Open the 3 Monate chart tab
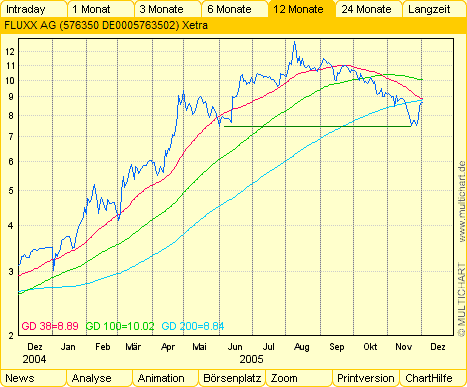The height and width of the screenshot is (387, 467). 167,9
